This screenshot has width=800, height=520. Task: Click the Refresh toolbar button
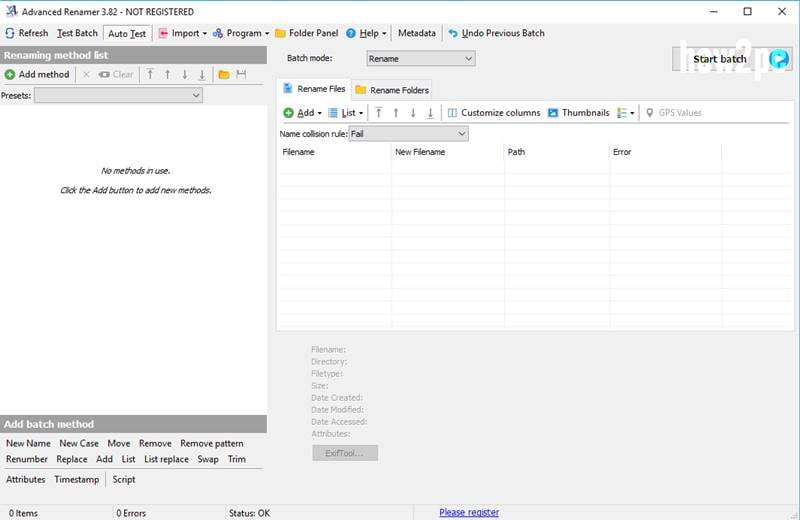point(27,33)
